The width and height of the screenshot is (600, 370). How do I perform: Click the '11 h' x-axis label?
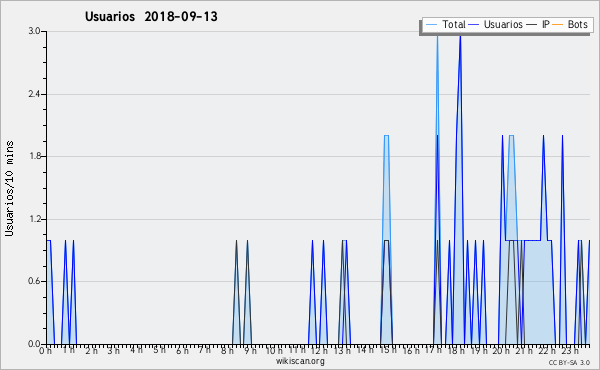pyautogui.click(x=297, y=350)
